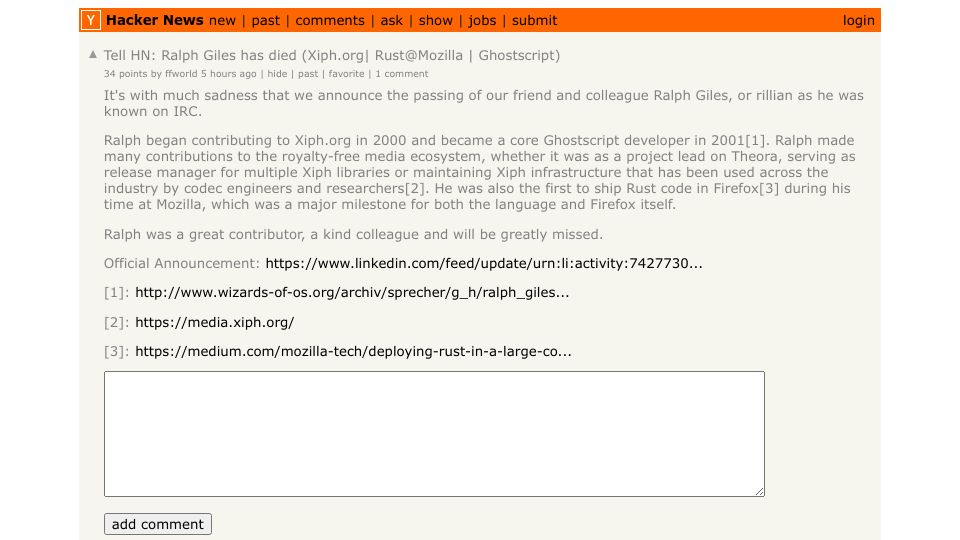Click the past link under the title

[x=308, y=73]
